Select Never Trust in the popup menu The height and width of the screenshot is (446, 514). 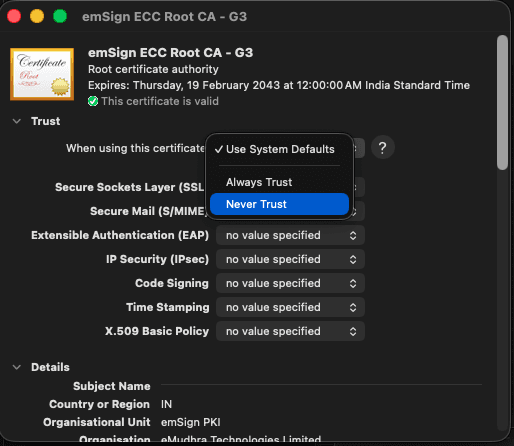pyautogui.click(x=279, y=204)
